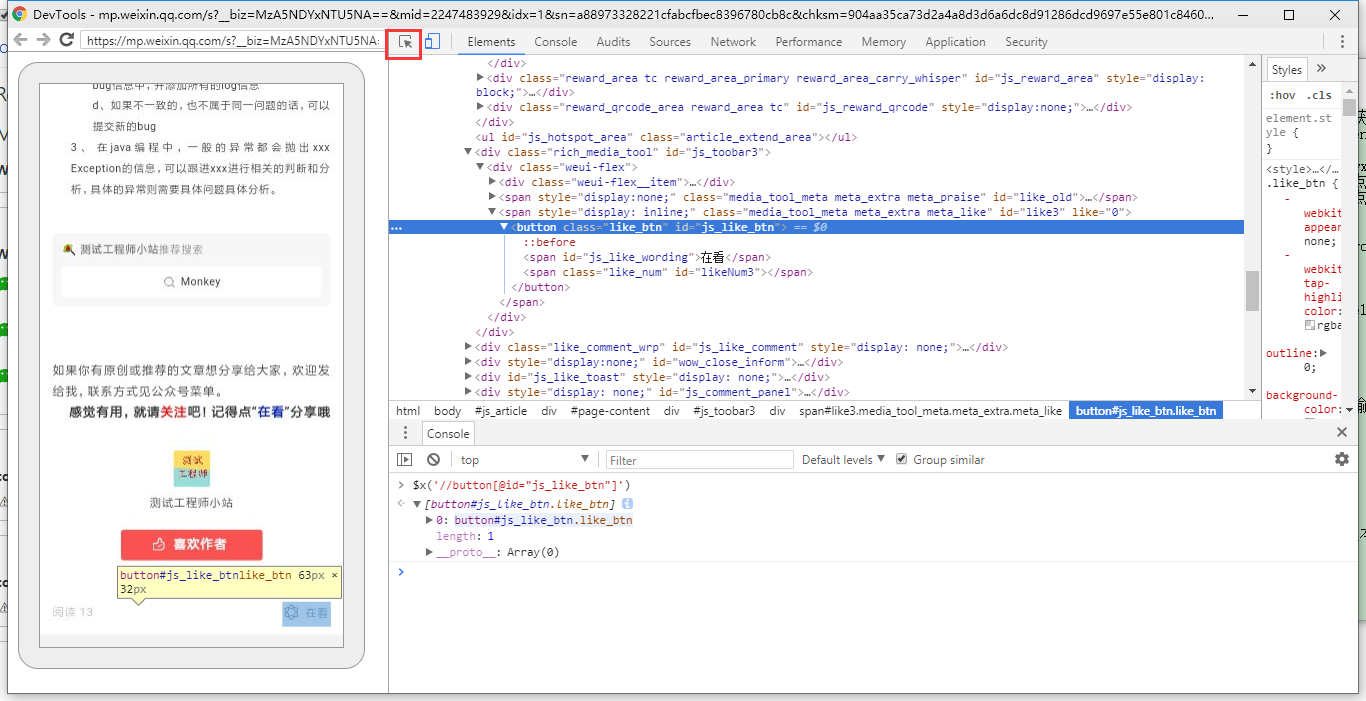Collapse the selected js_like_btn button node
1366x701 pixels.
click(x=505, y=228)
